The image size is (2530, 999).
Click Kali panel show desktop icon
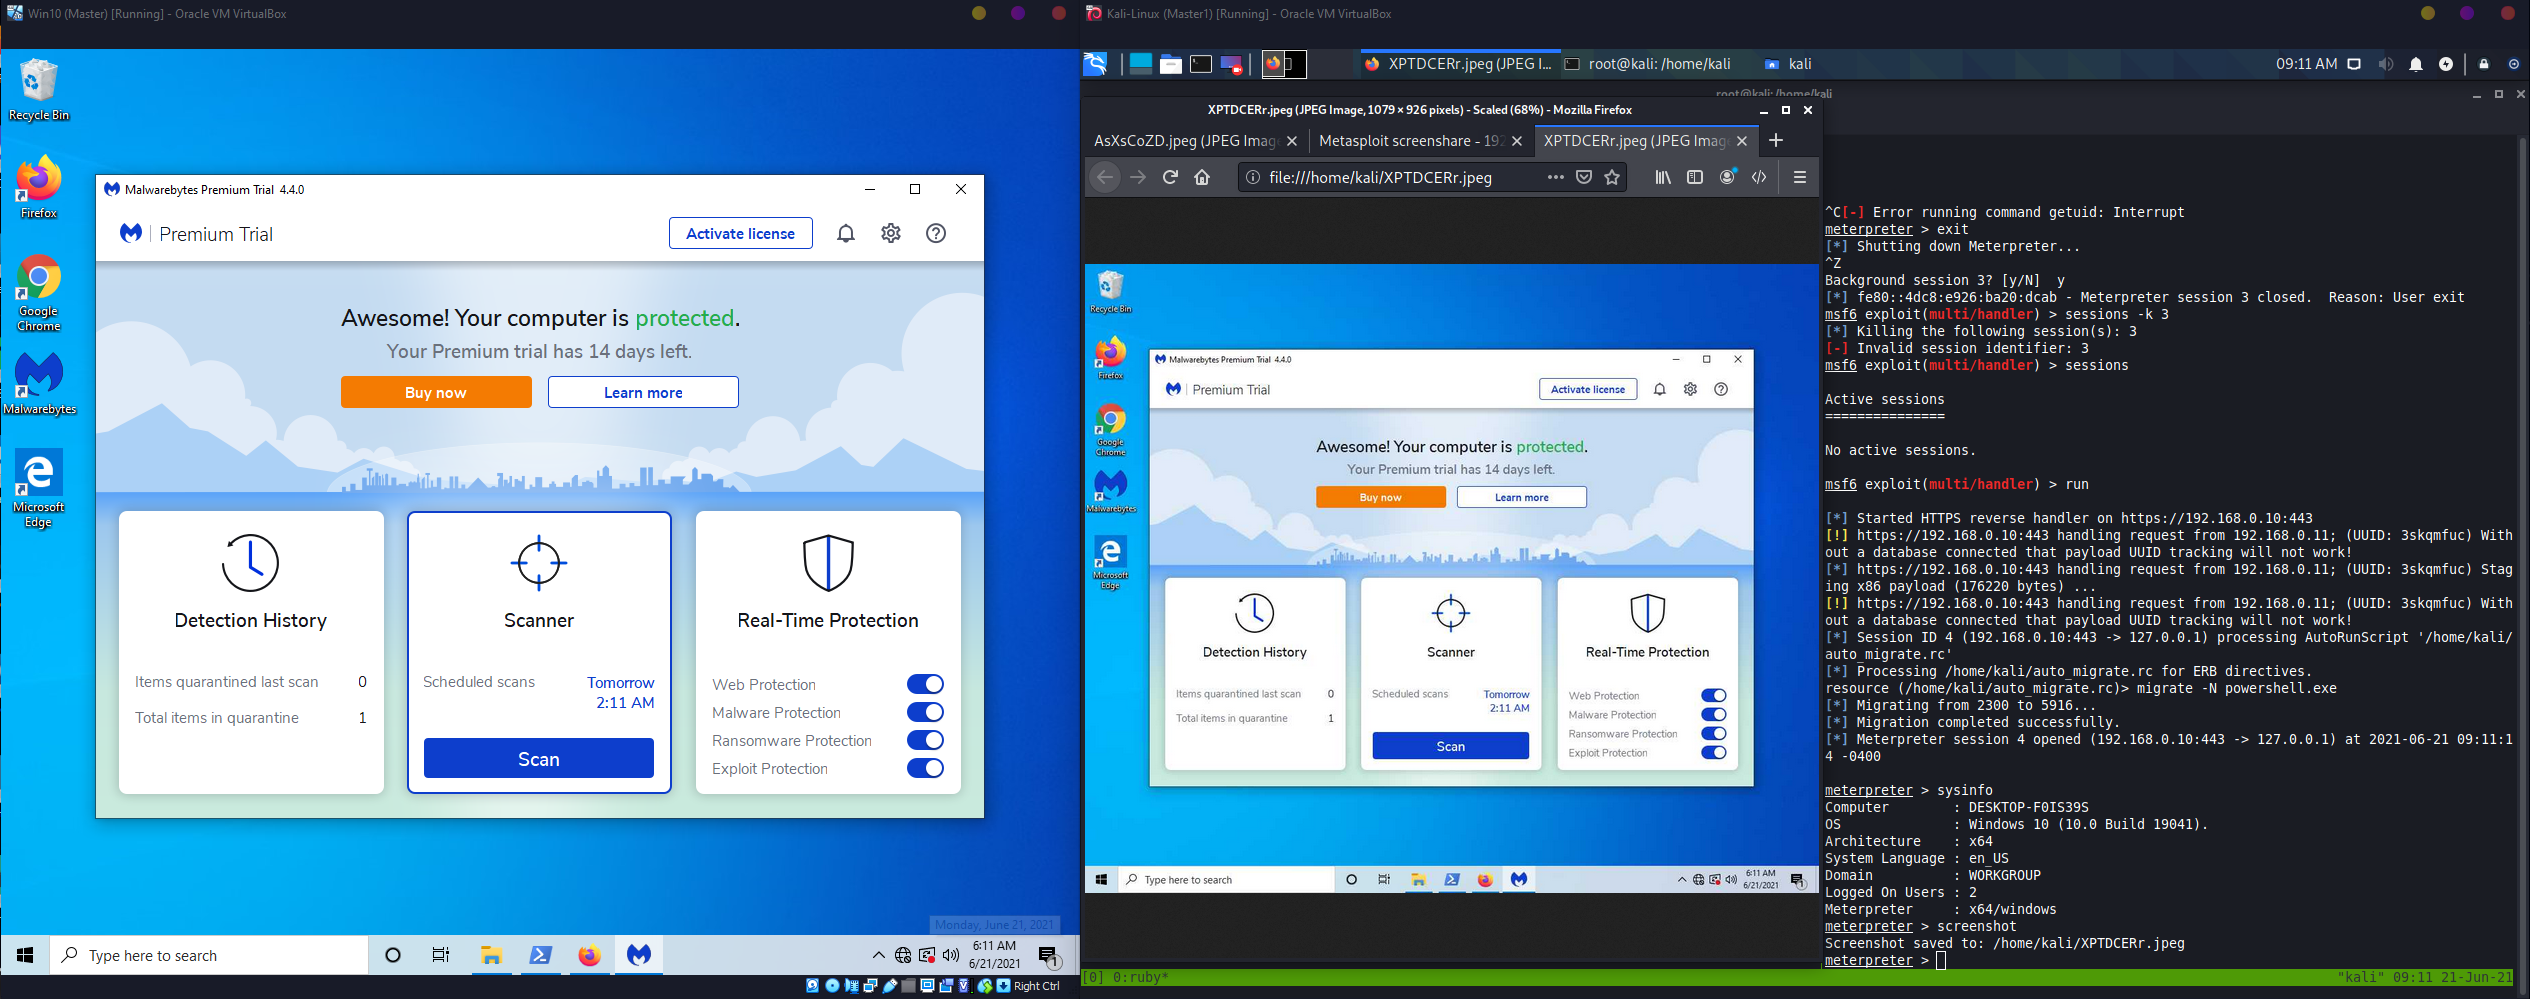[1140, 64]
